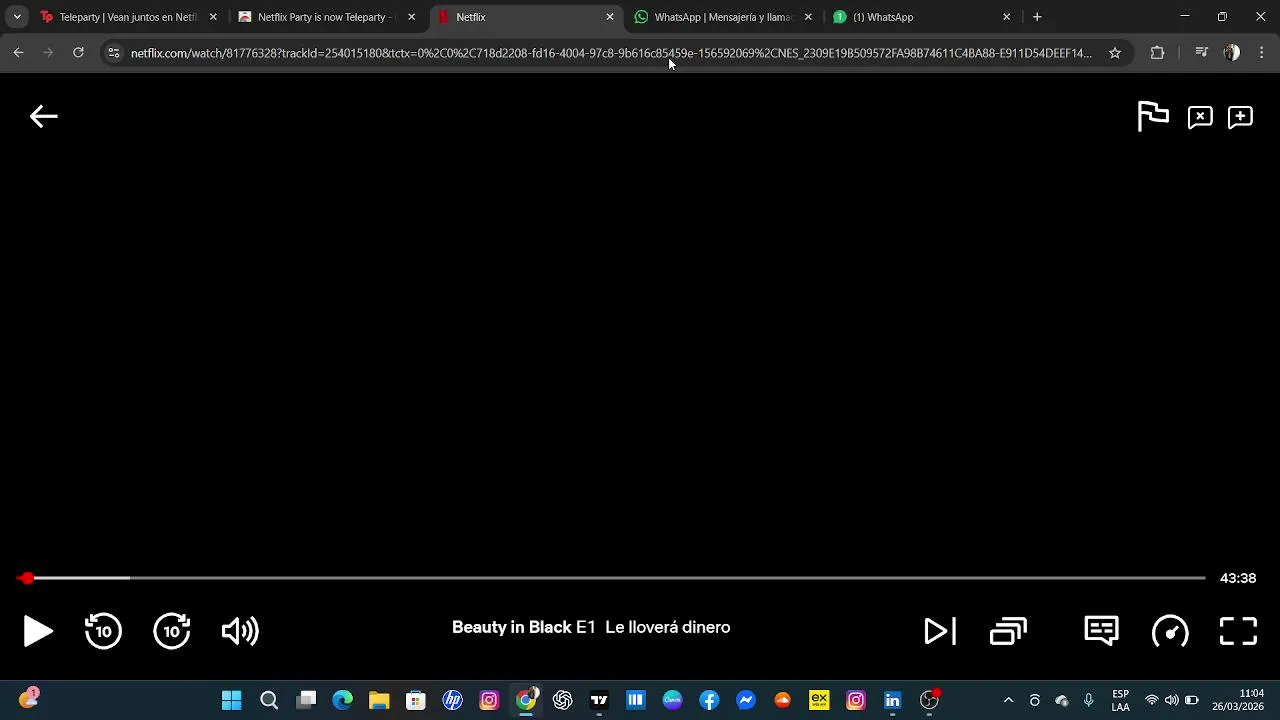Click the red playhead on the progress bar

pos(27,578)
